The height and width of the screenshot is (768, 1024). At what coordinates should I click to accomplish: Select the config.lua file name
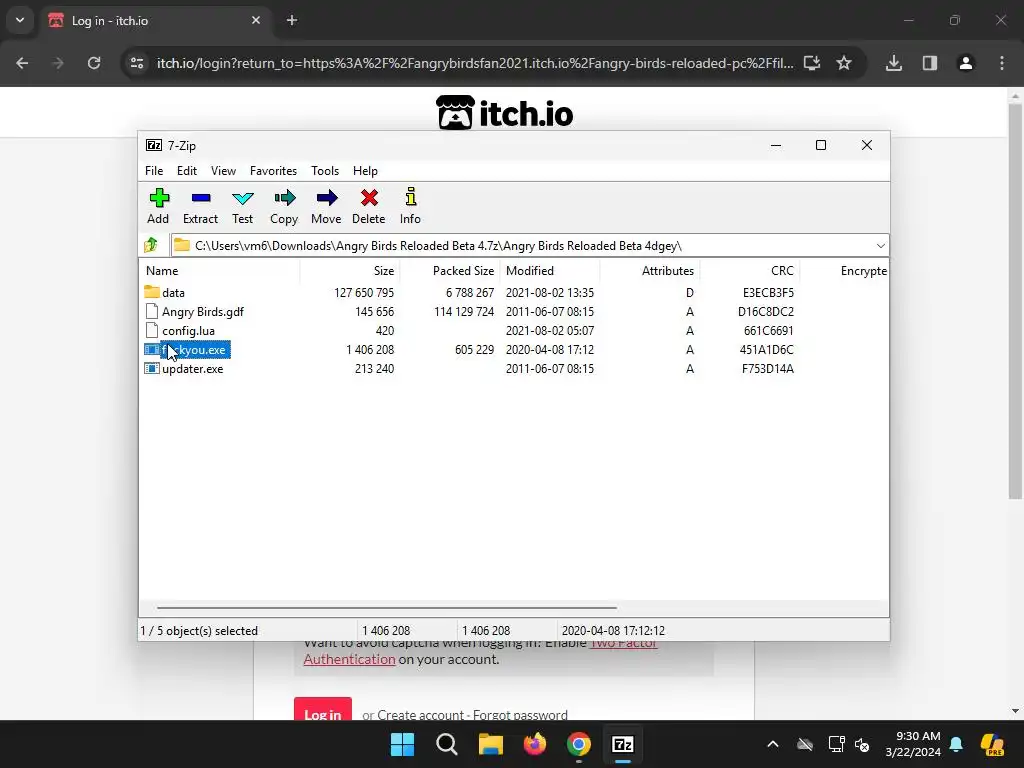[188, 330]
